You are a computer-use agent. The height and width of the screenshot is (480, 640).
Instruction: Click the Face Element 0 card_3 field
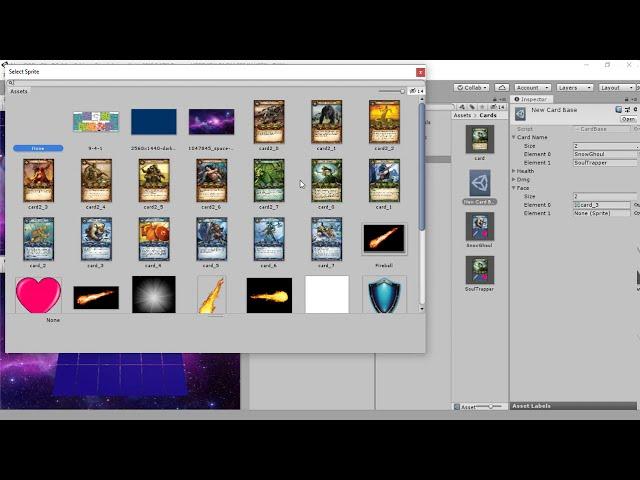click(x=602, y=205)
